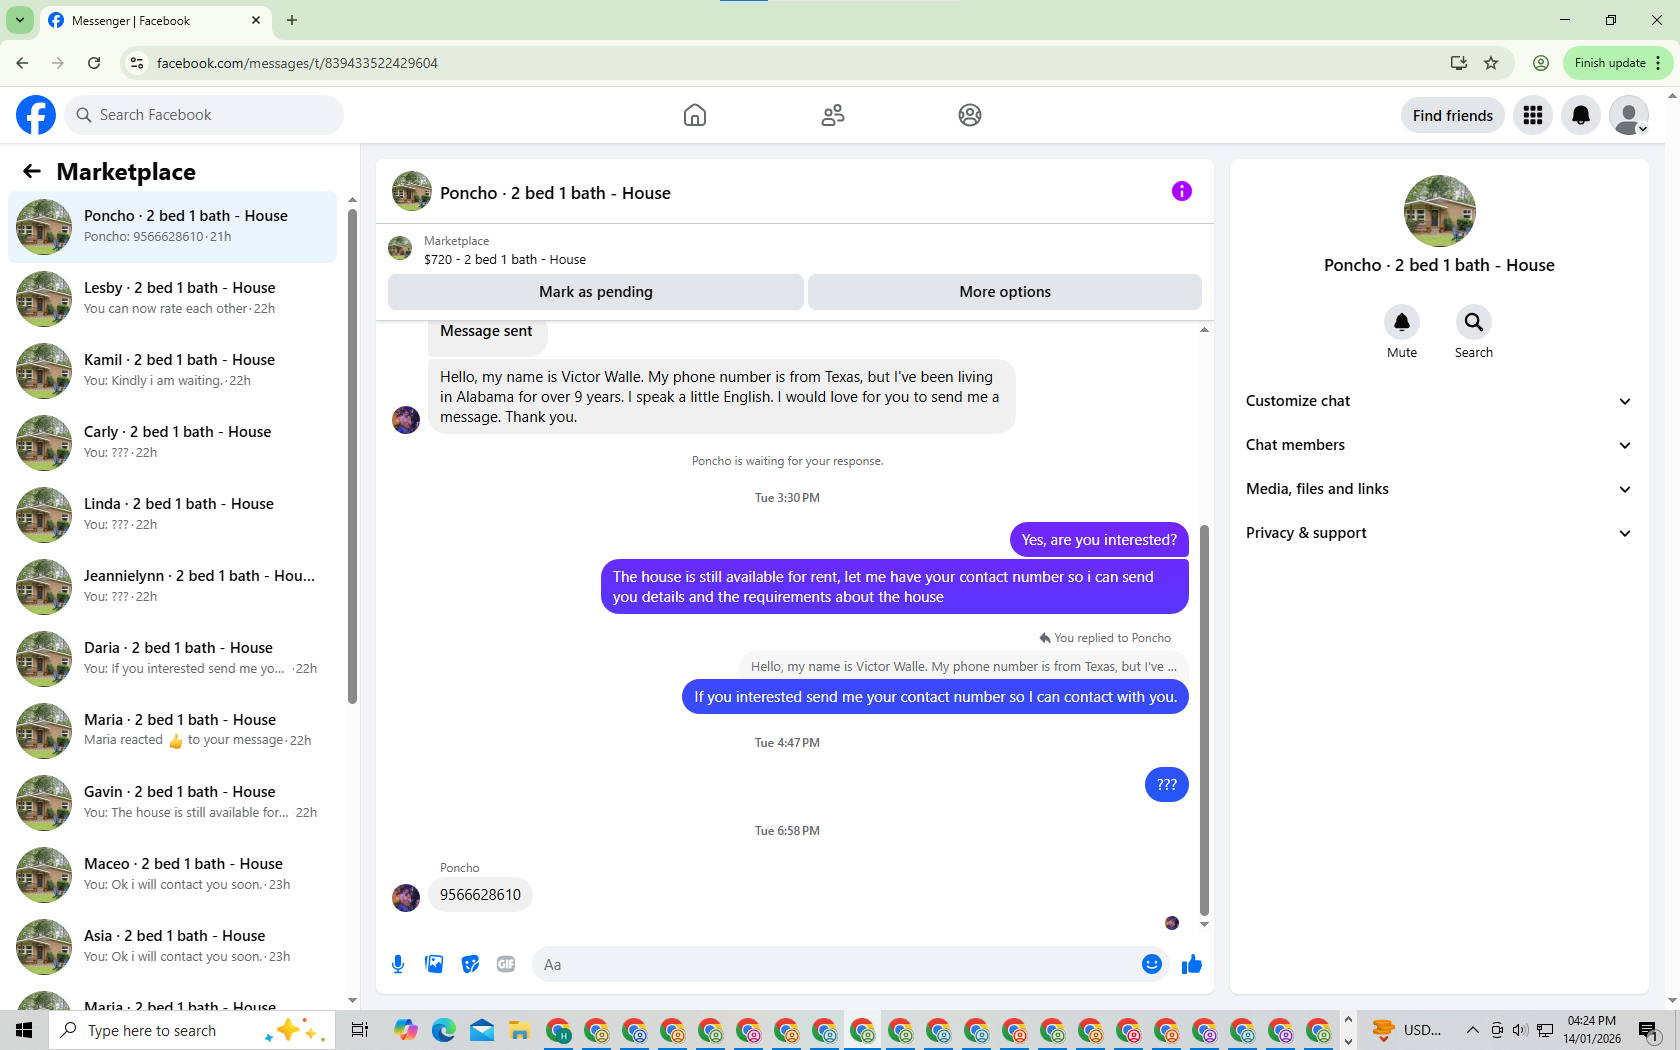Search within the conversation
1680x1050 pixels.
(x=1474, y=322)
